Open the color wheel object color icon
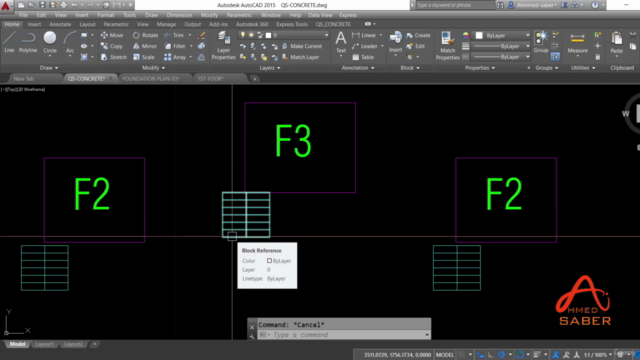The height and width of the screenshot is (360, 640). (x=465, y=36)
